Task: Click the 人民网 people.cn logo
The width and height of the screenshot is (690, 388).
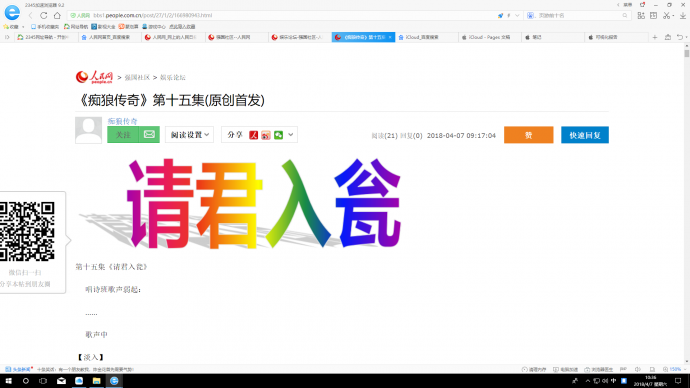Action: (94, 77)
